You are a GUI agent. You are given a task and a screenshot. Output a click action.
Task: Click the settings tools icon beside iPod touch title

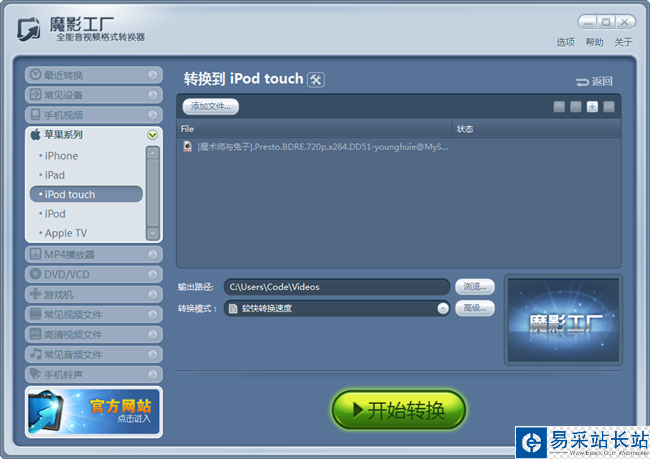[316, 80]
